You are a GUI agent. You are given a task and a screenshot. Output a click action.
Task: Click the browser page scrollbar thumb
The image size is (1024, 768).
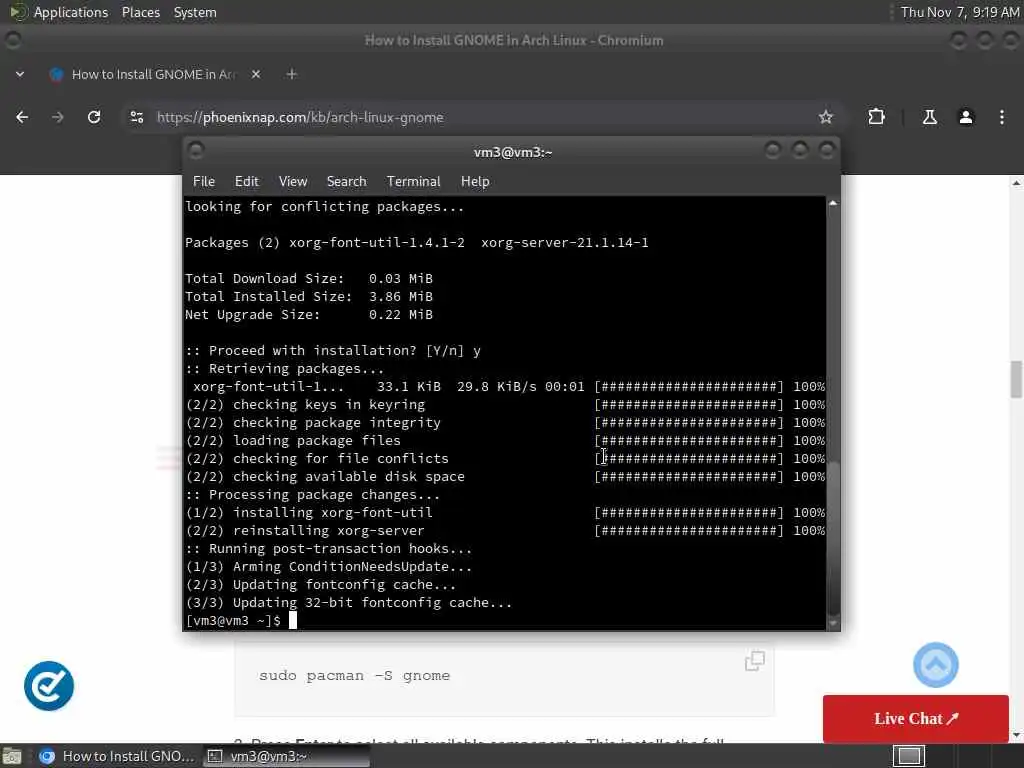point(1016,379)
